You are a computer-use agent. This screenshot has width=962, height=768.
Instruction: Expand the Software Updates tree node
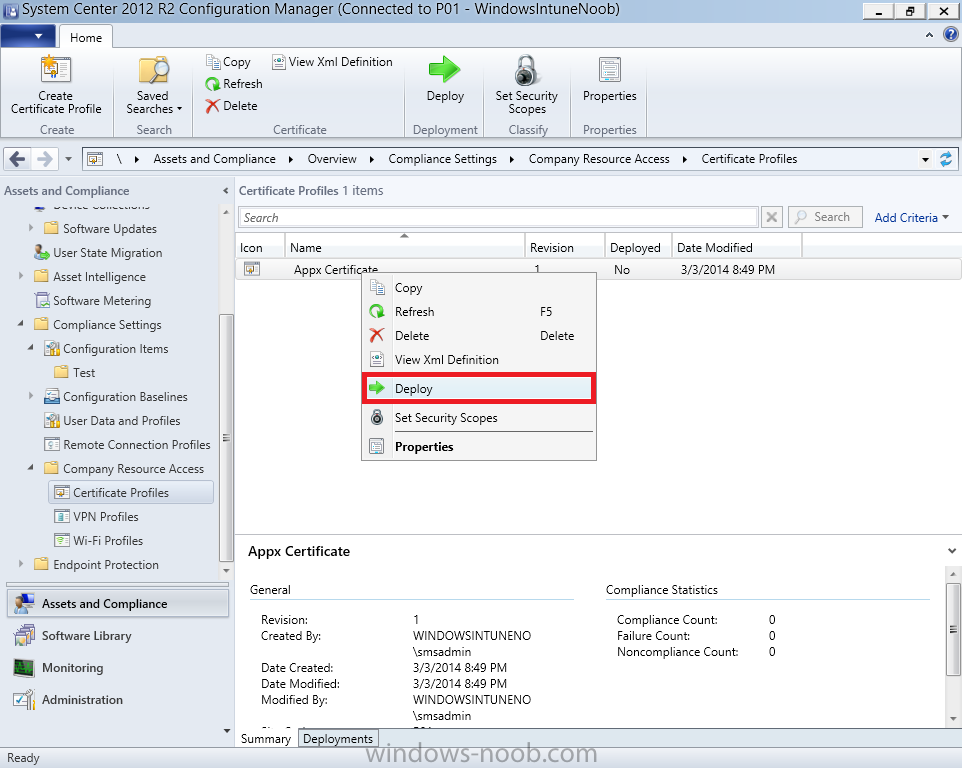point(31,228)
